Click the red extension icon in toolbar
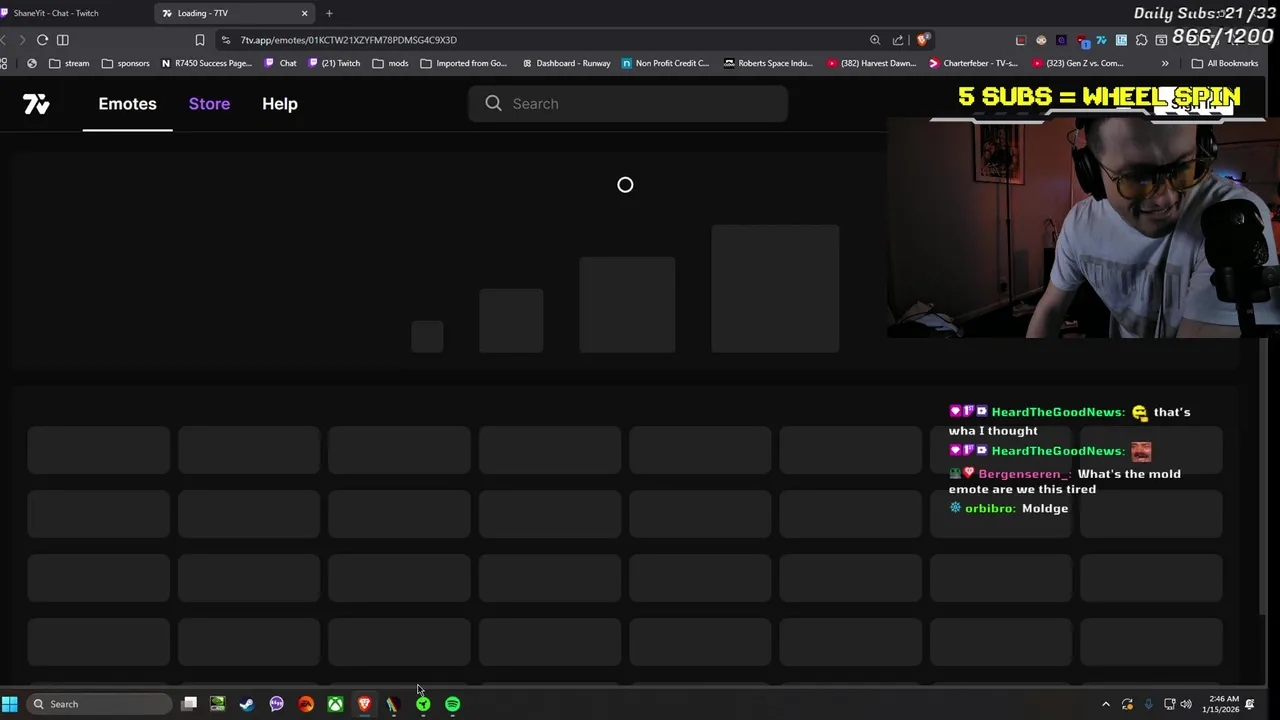Image resolution: width=1280 pixels, height=720 pixels. click(x=1021, y=40)
